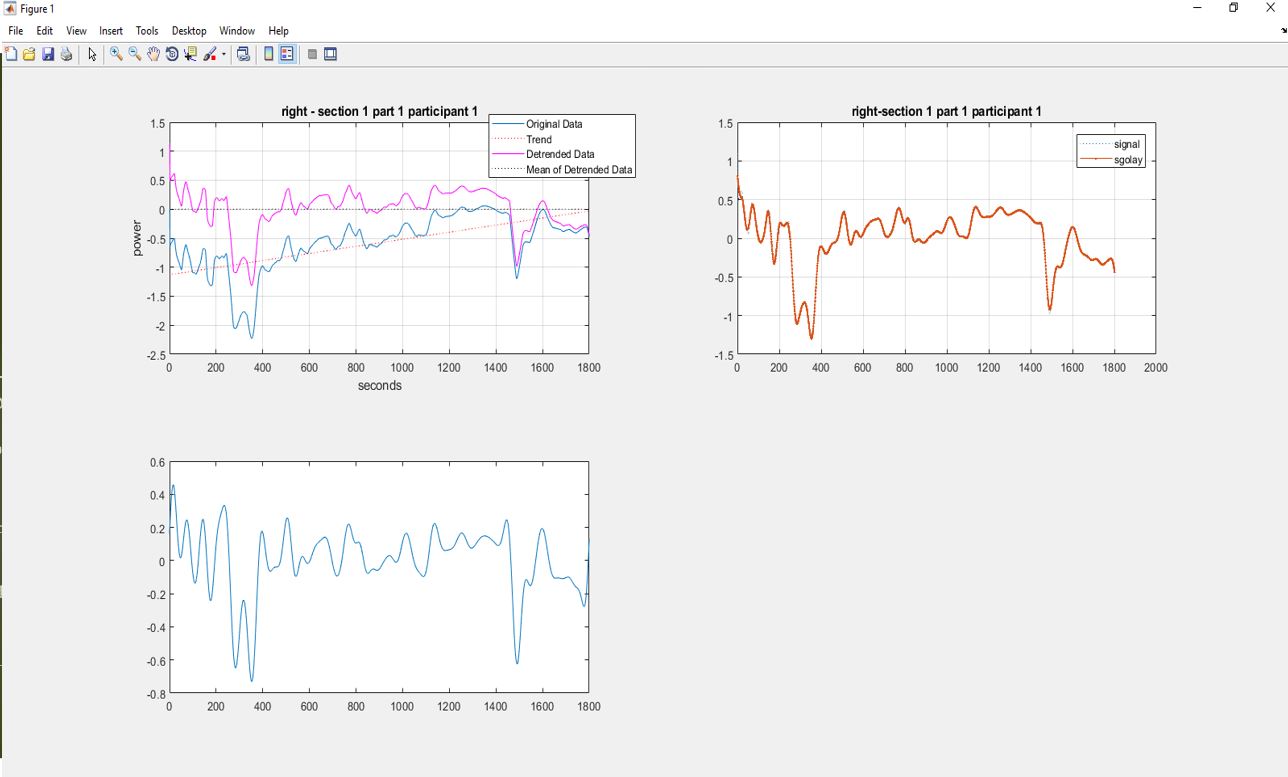Viewport: 1288px width, 777px height.
Task: Enable the Pan hand tool
Action: tap(153, 54)
